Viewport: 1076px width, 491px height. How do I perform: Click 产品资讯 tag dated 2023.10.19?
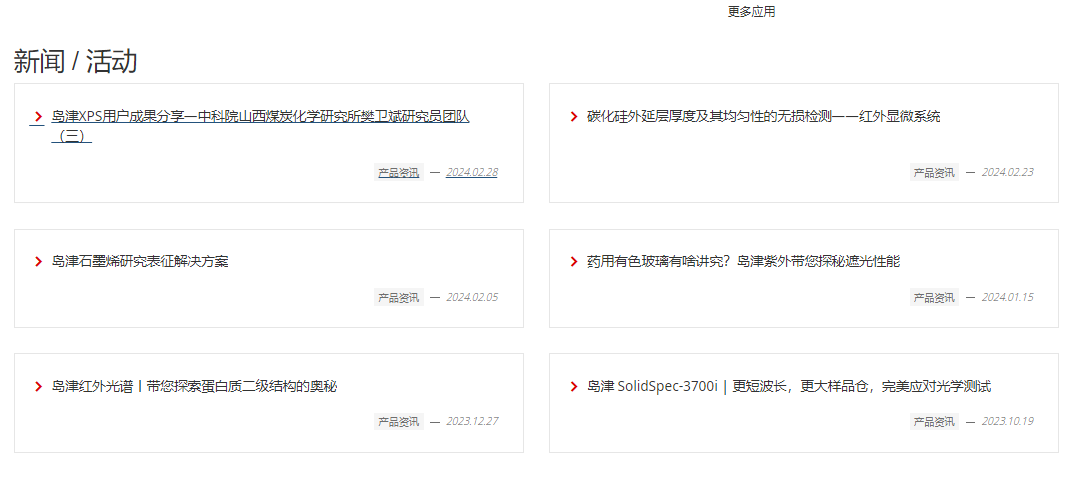934,422
